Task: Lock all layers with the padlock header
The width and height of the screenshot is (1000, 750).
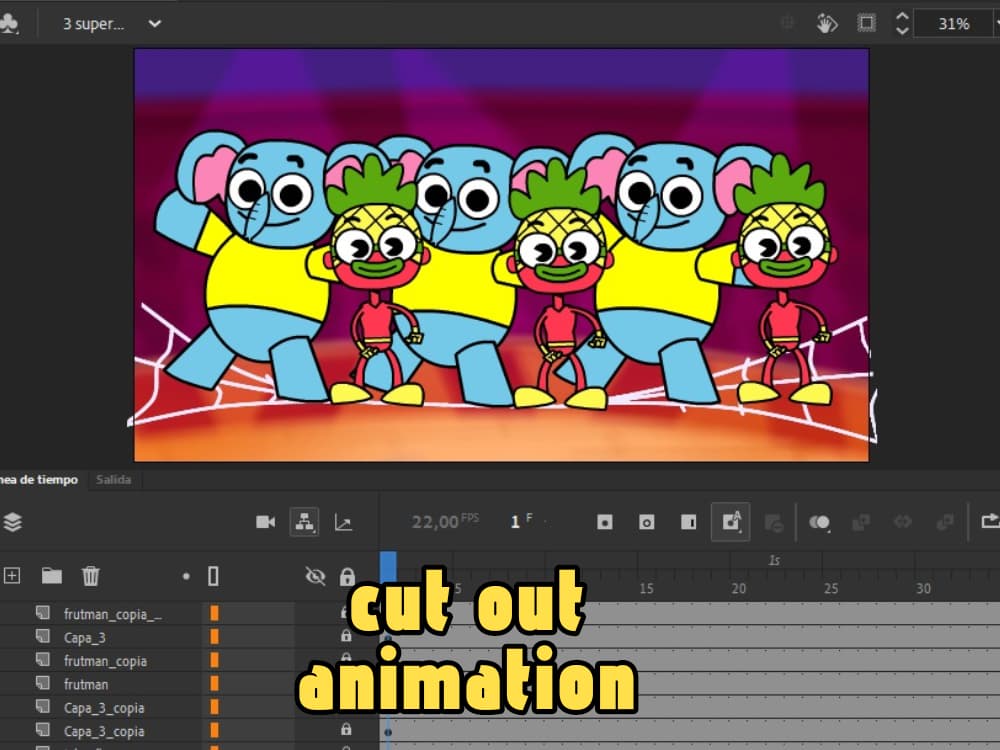Action: pos(347,577)
